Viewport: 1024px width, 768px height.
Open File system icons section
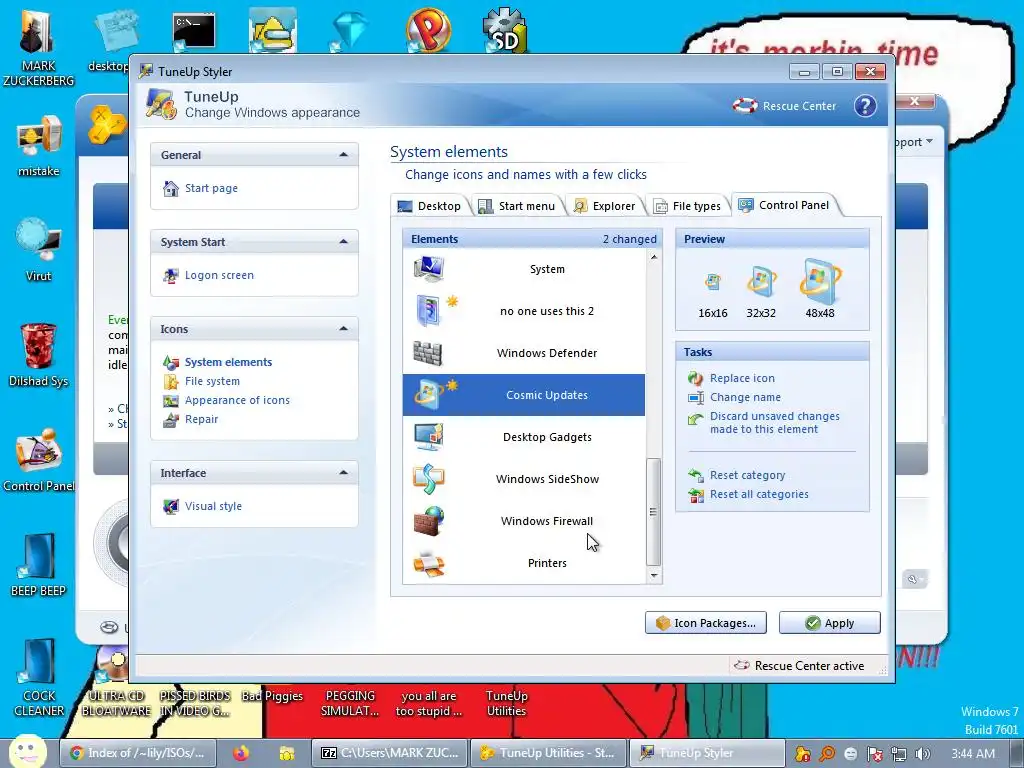[x=212, y=381]
